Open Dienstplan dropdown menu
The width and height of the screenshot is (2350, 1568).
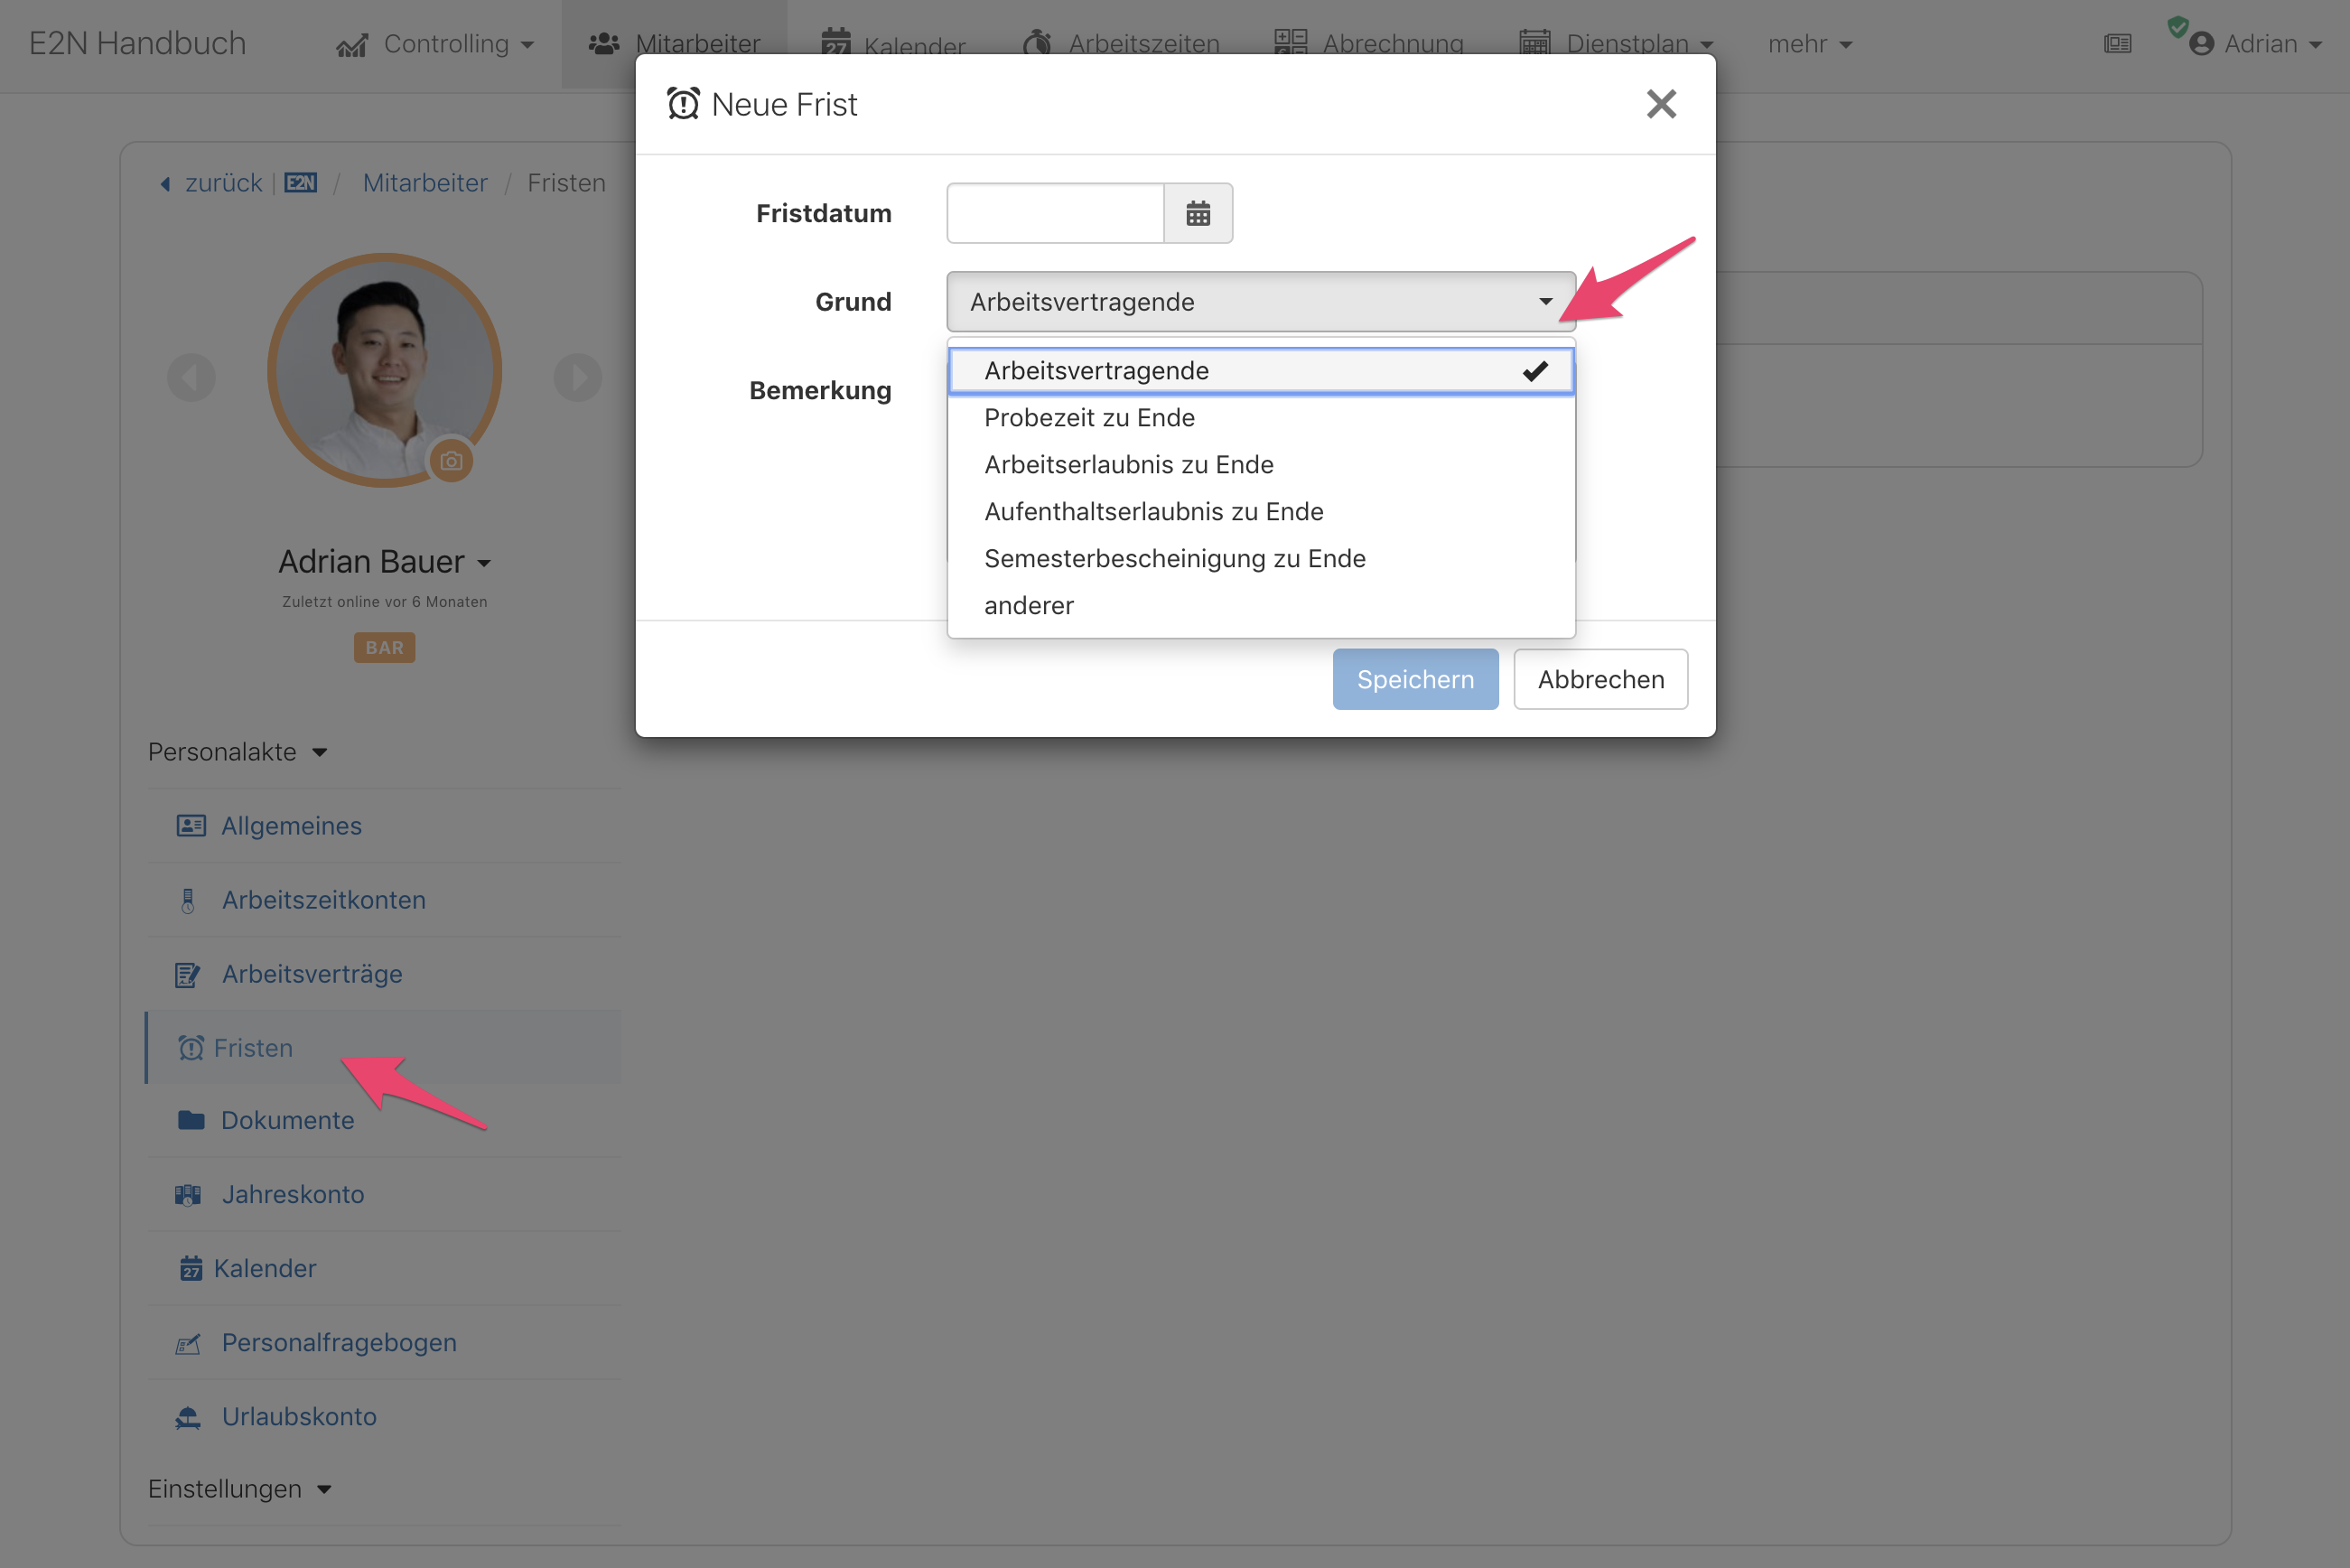pos(1616,44)
